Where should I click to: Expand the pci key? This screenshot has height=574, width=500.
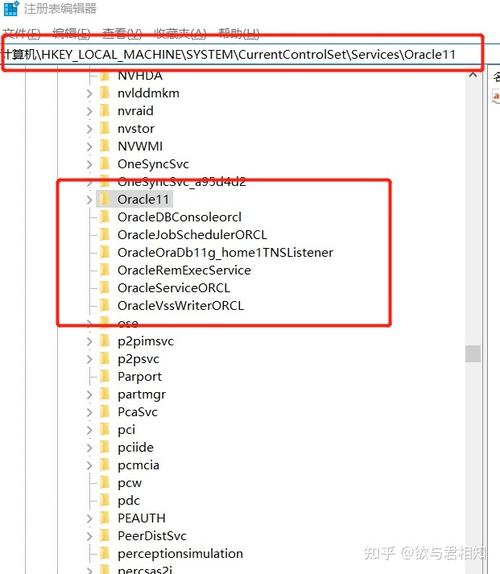[89, 430]
